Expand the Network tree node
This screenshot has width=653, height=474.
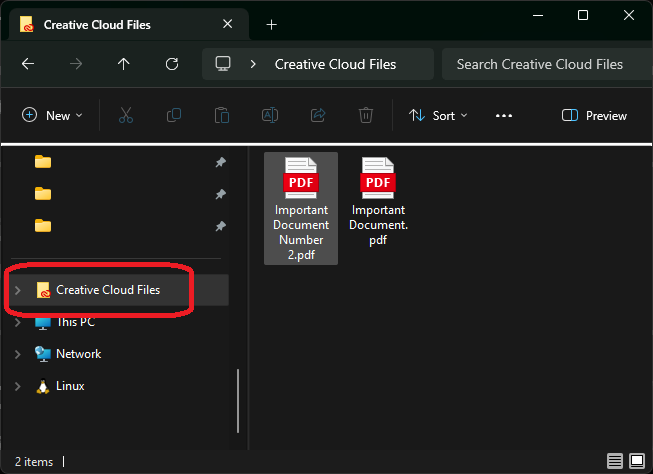click(17, 354)
